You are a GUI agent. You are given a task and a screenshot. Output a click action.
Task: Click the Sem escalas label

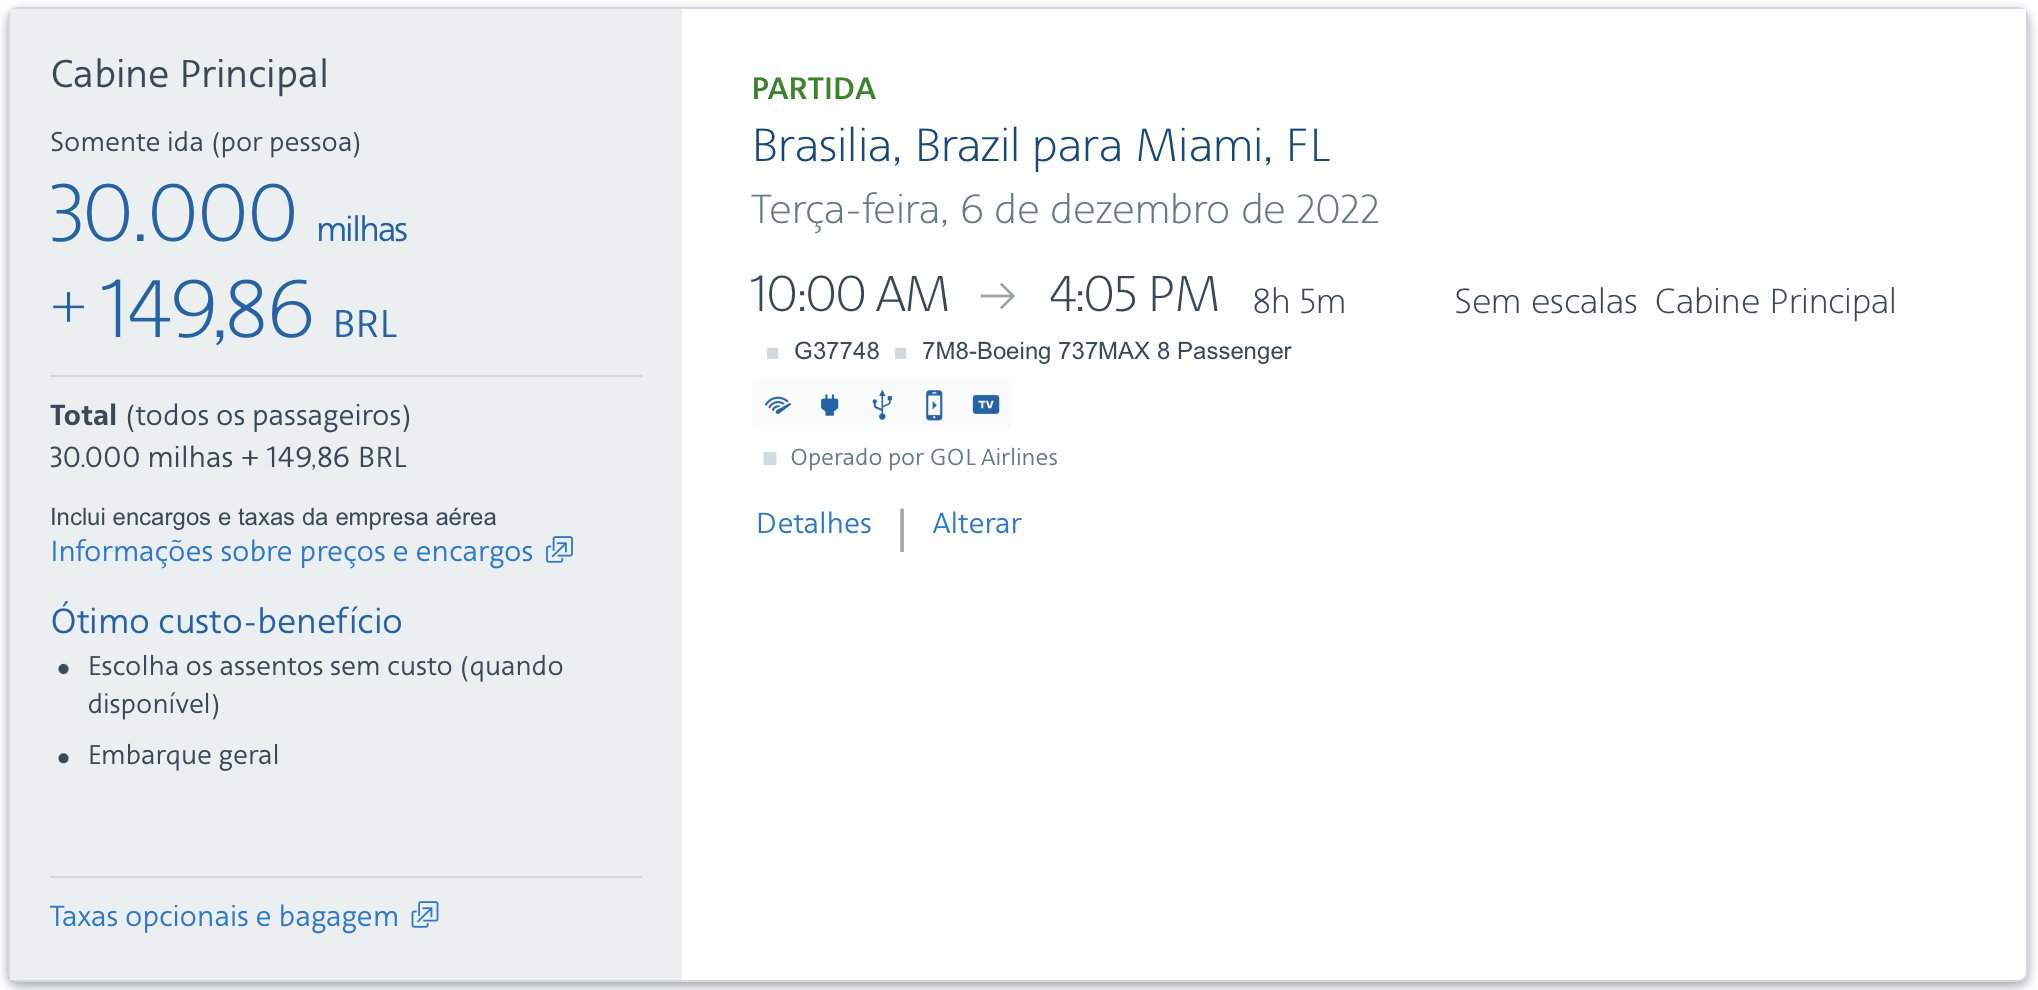[x=1545, y=301]
